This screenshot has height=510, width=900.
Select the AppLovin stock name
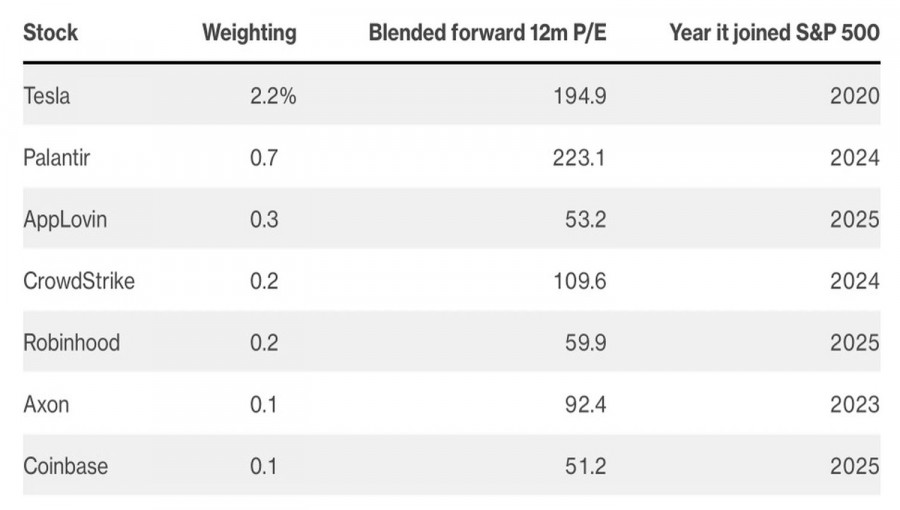click(x=64, y=219)
